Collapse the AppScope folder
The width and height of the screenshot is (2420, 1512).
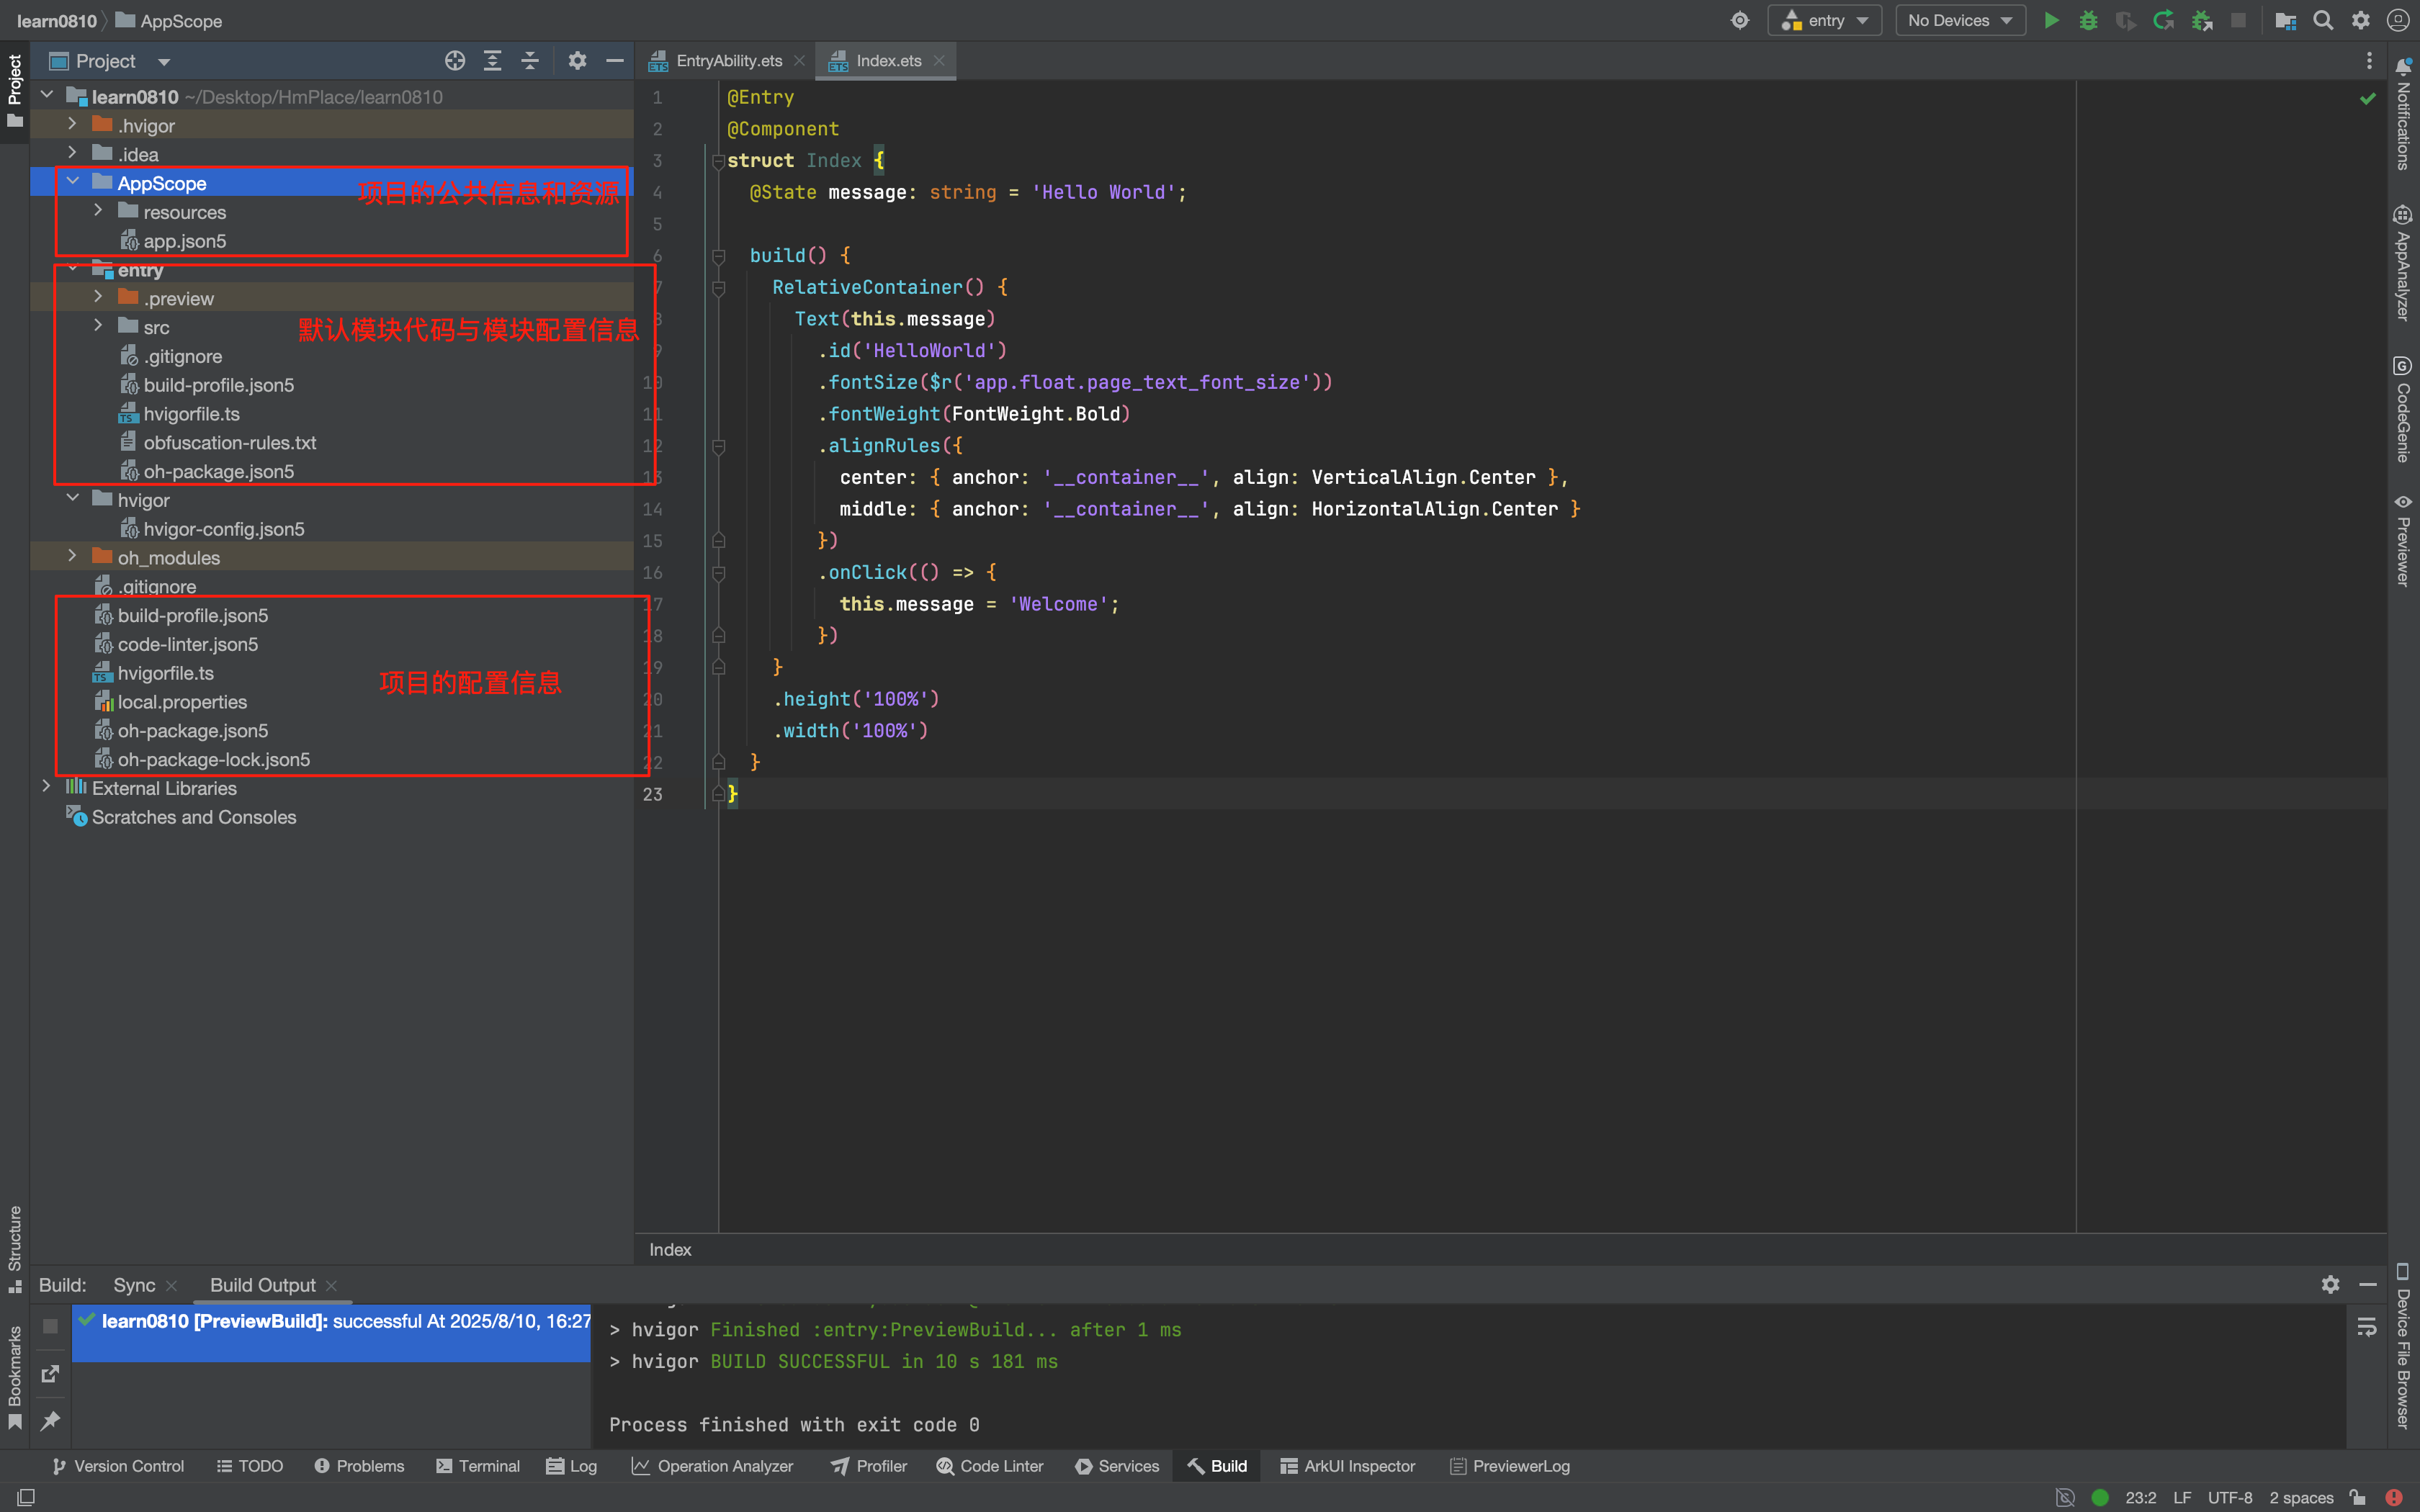pyautogui.click(x=72, y=182)
